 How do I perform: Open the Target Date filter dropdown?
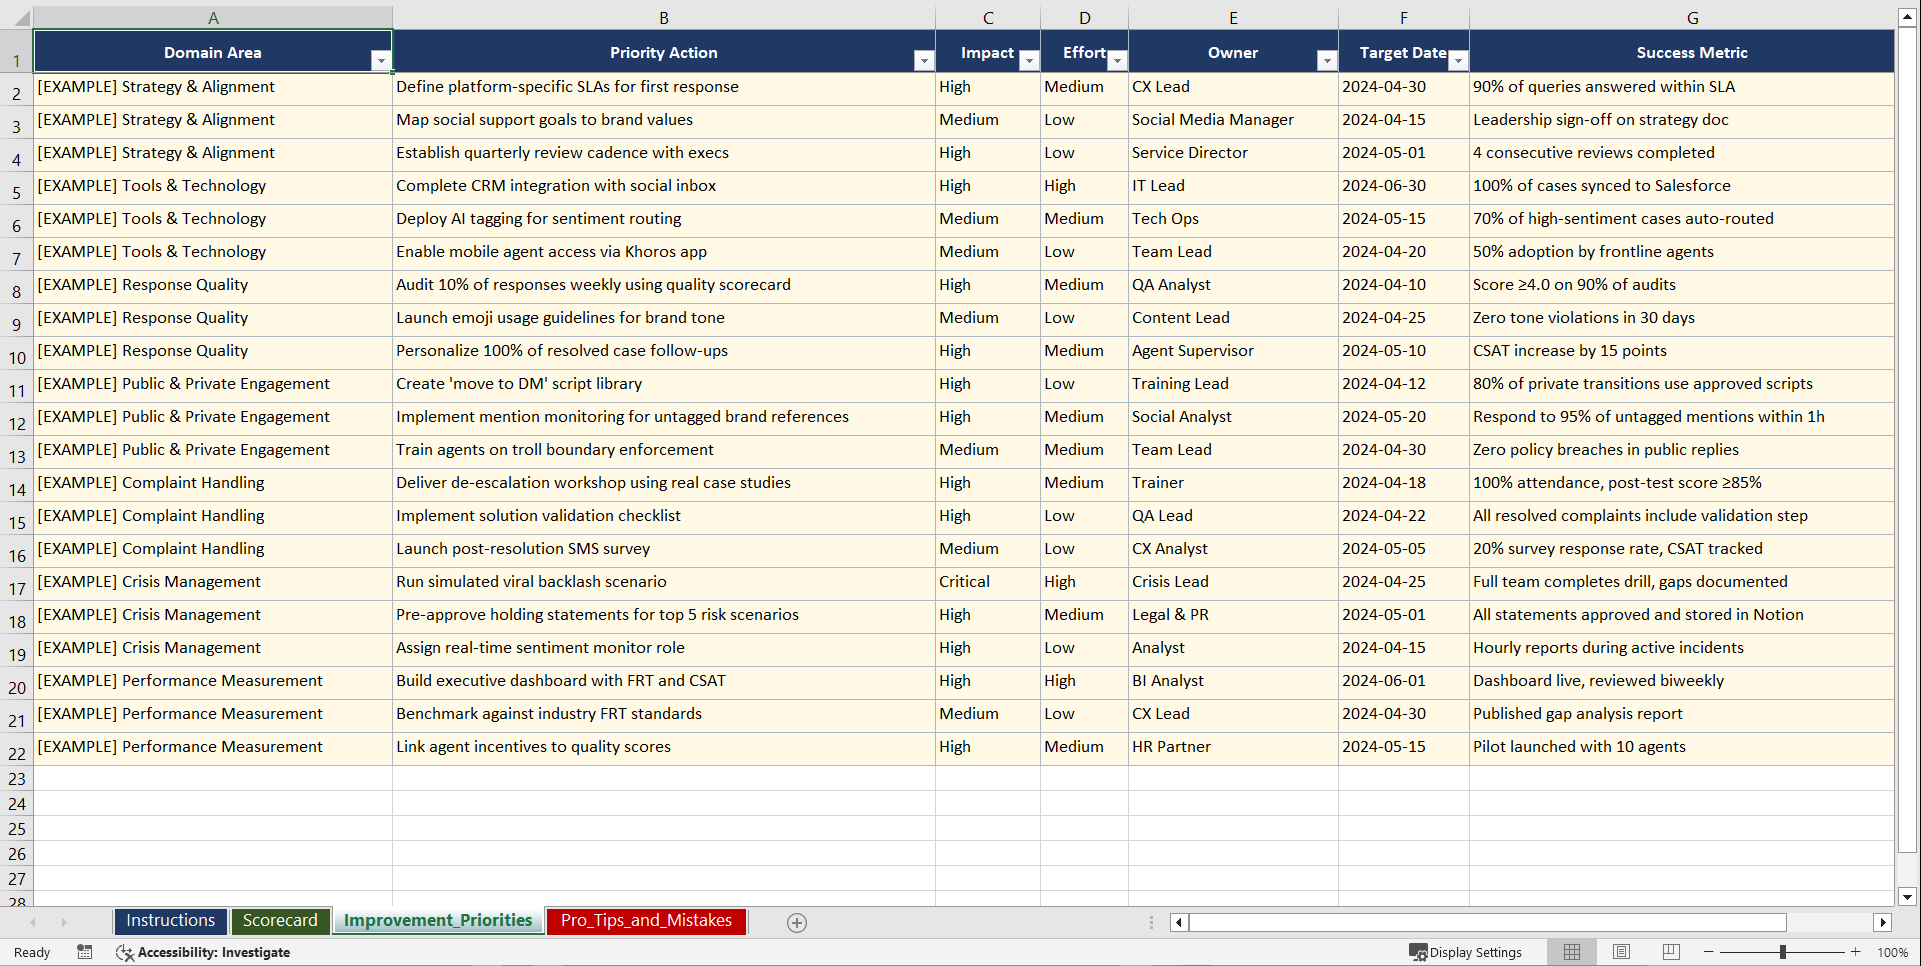1458,61
